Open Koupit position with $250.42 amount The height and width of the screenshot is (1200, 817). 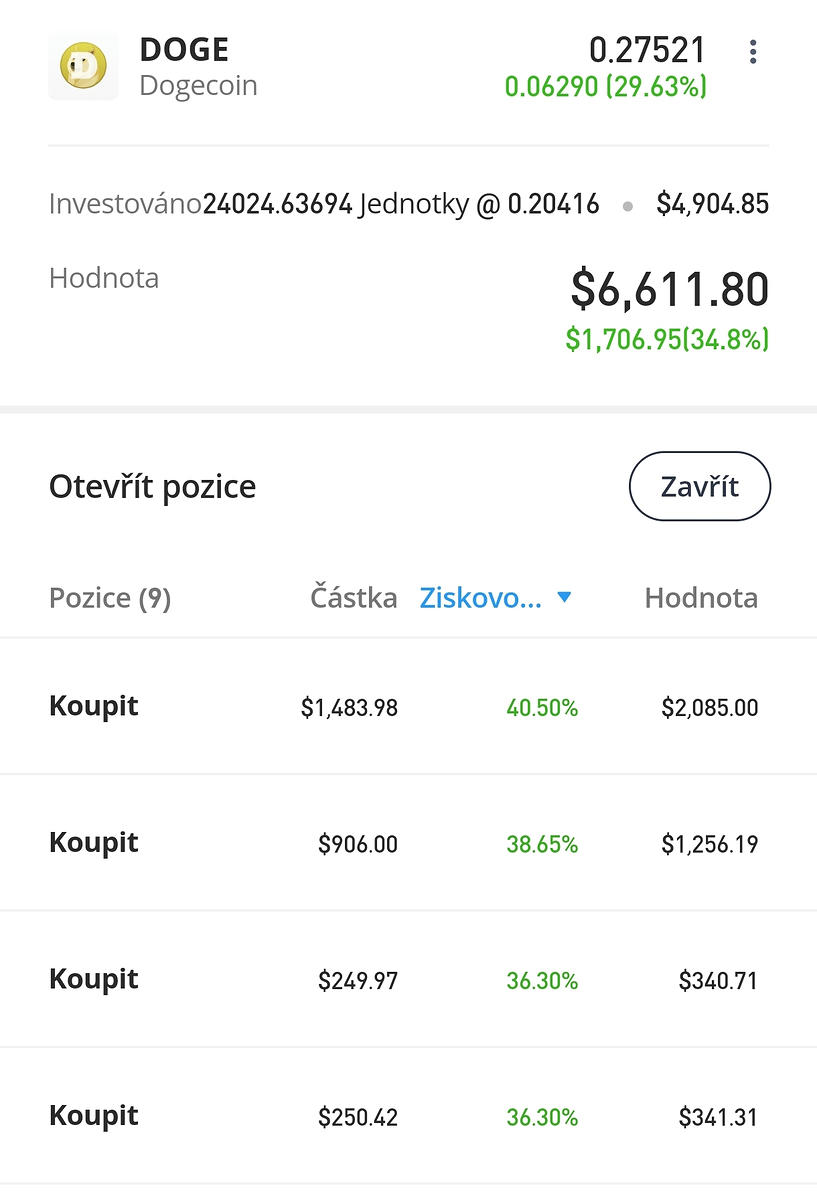point(408,1116)
